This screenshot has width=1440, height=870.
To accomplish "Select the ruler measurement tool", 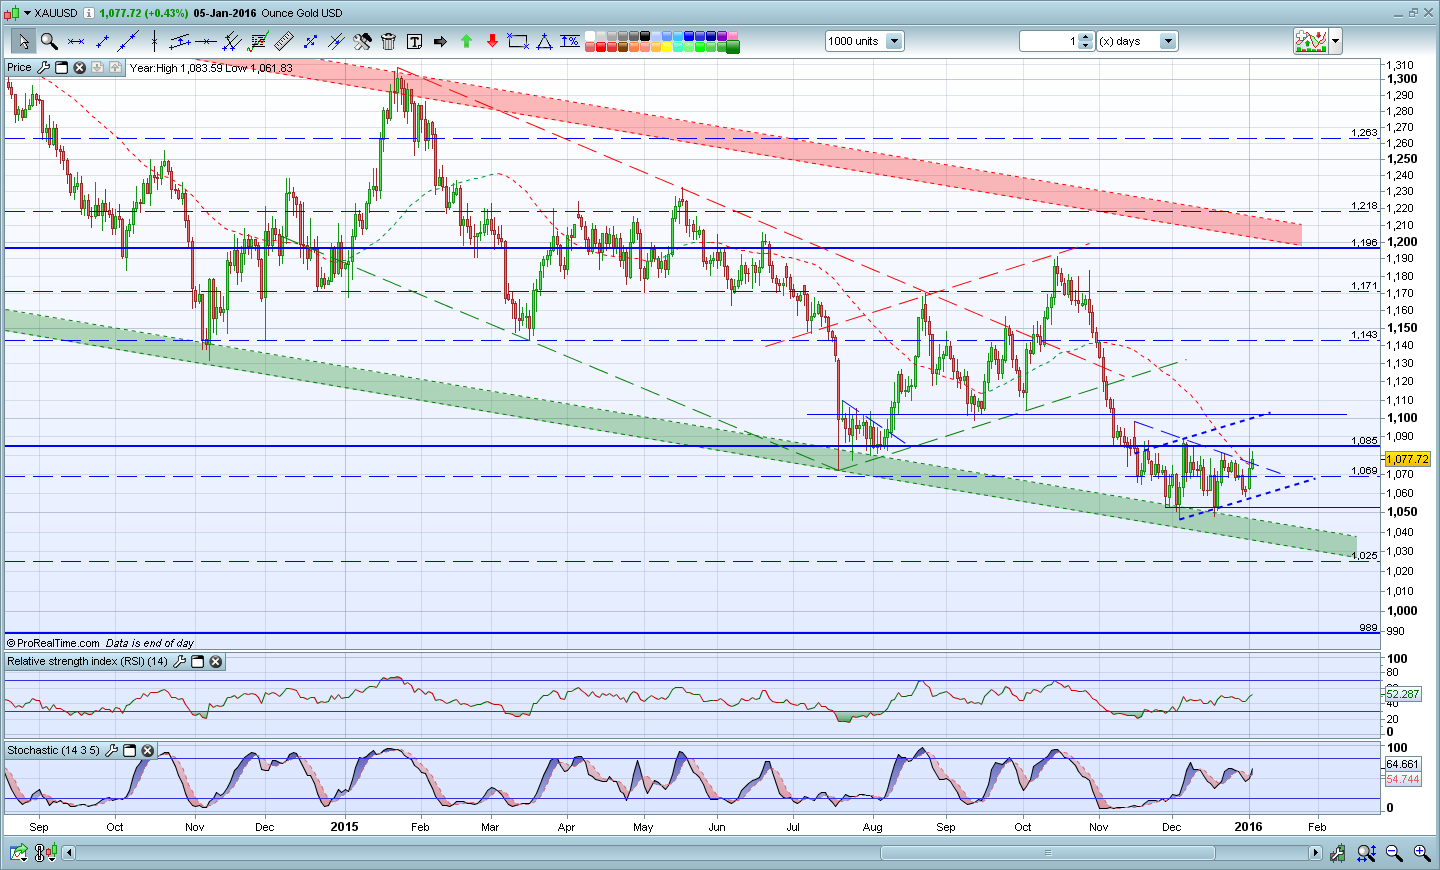I will point(284,41).
